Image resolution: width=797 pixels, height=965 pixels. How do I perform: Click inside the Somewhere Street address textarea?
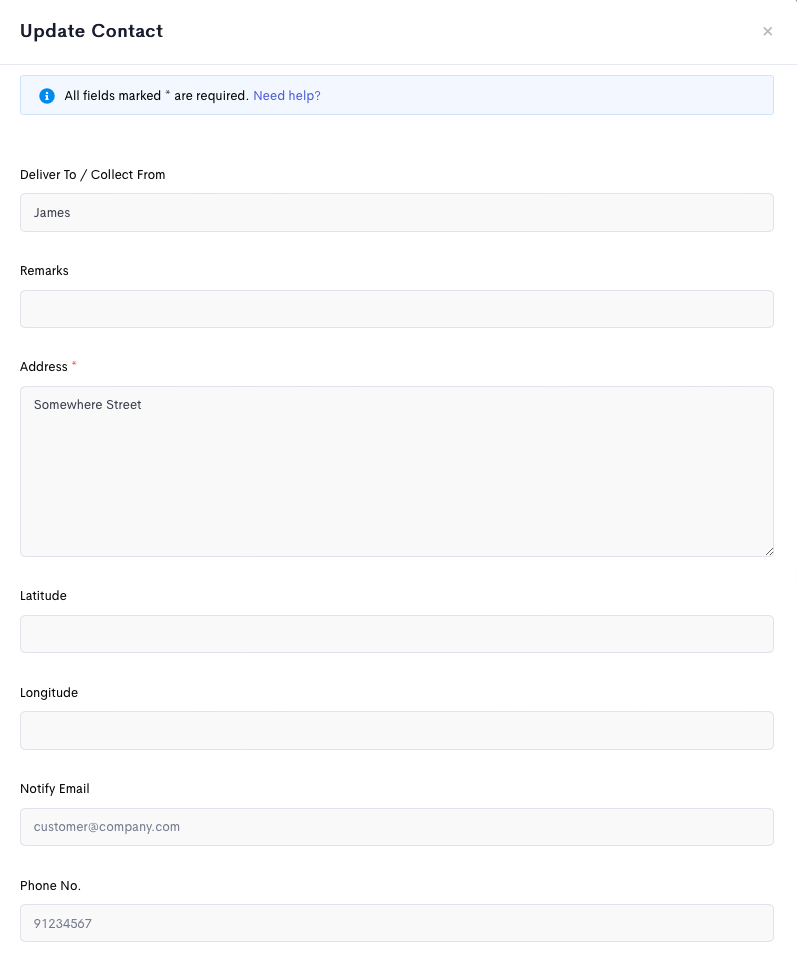397,471
